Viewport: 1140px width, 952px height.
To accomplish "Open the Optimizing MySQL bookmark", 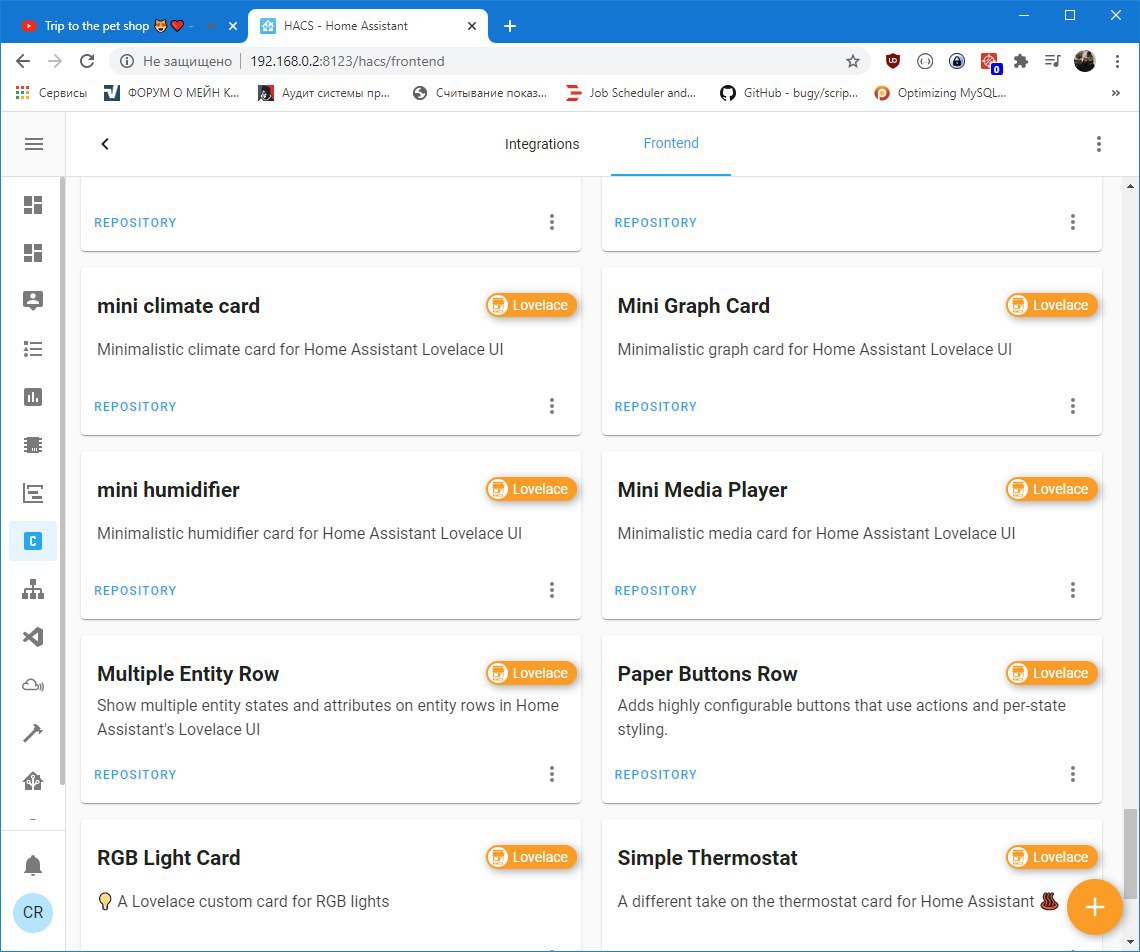I will (x=941, y=92).
